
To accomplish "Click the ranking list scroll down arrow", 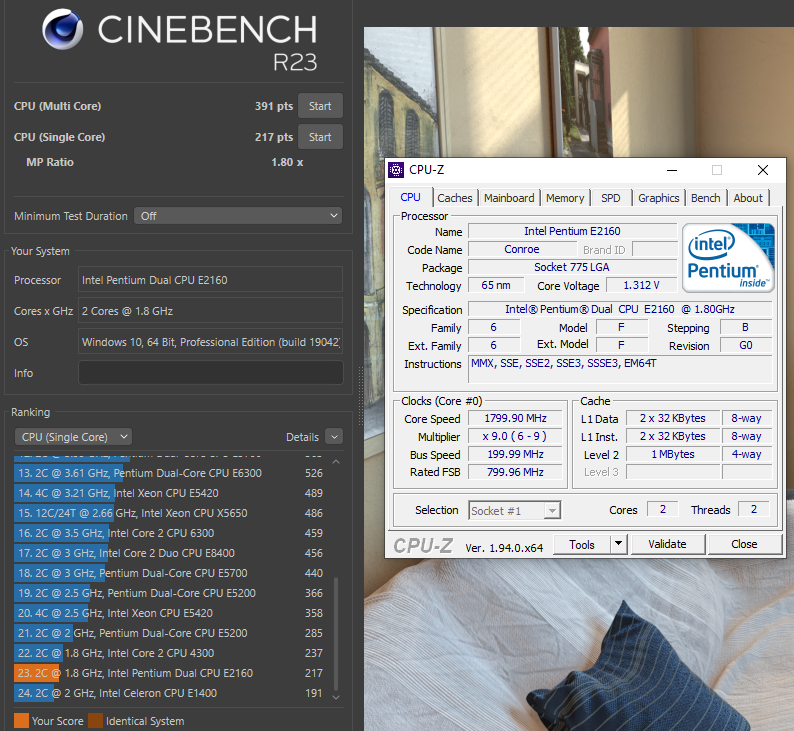I will [x=336, y=697].
